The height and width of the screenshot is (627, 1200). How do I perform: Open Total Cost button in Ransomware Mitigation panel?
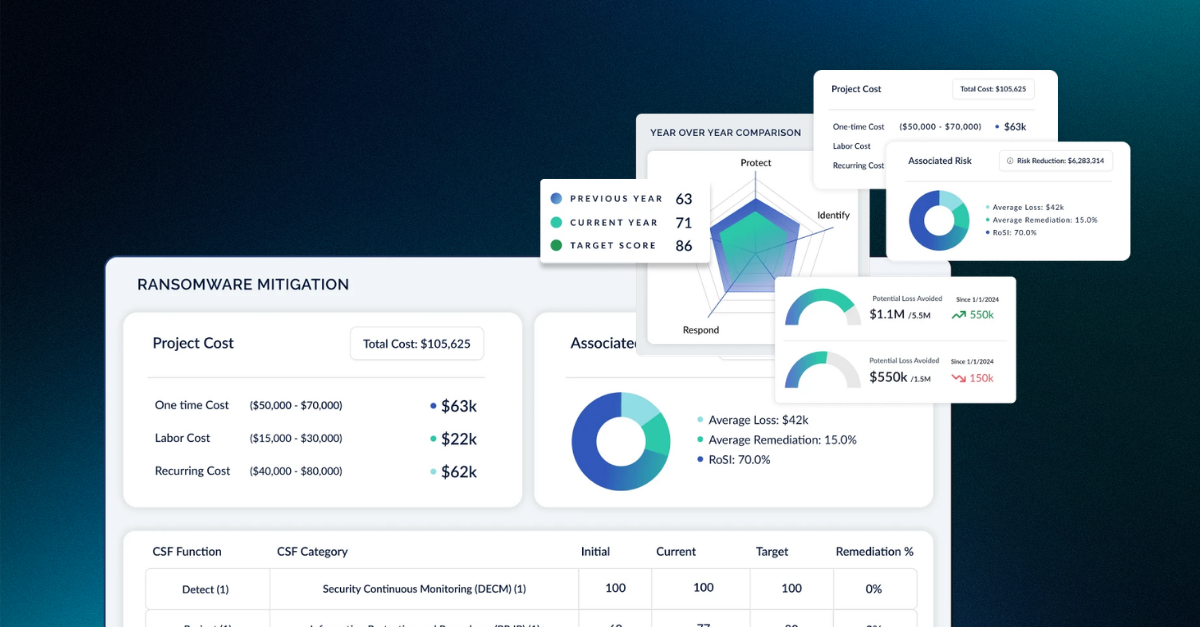417,343
